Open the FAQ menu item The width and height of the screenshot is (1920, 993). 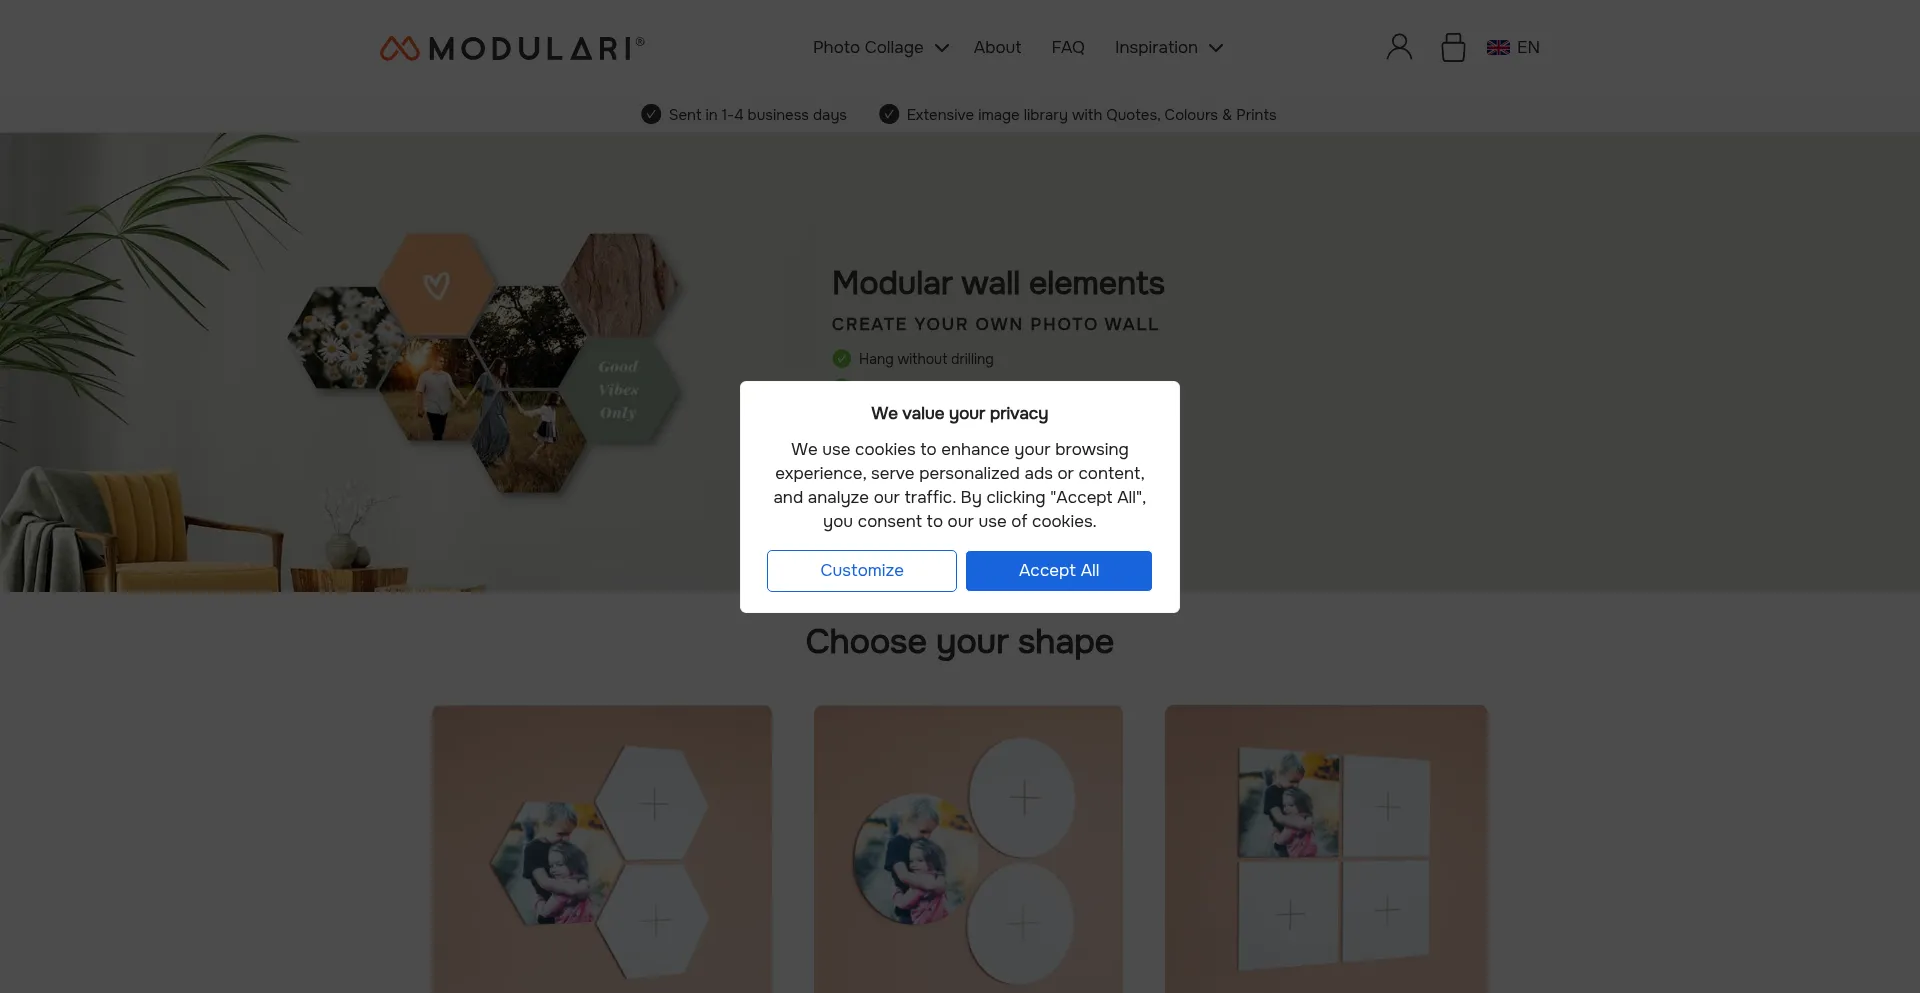click(1068, 48)
